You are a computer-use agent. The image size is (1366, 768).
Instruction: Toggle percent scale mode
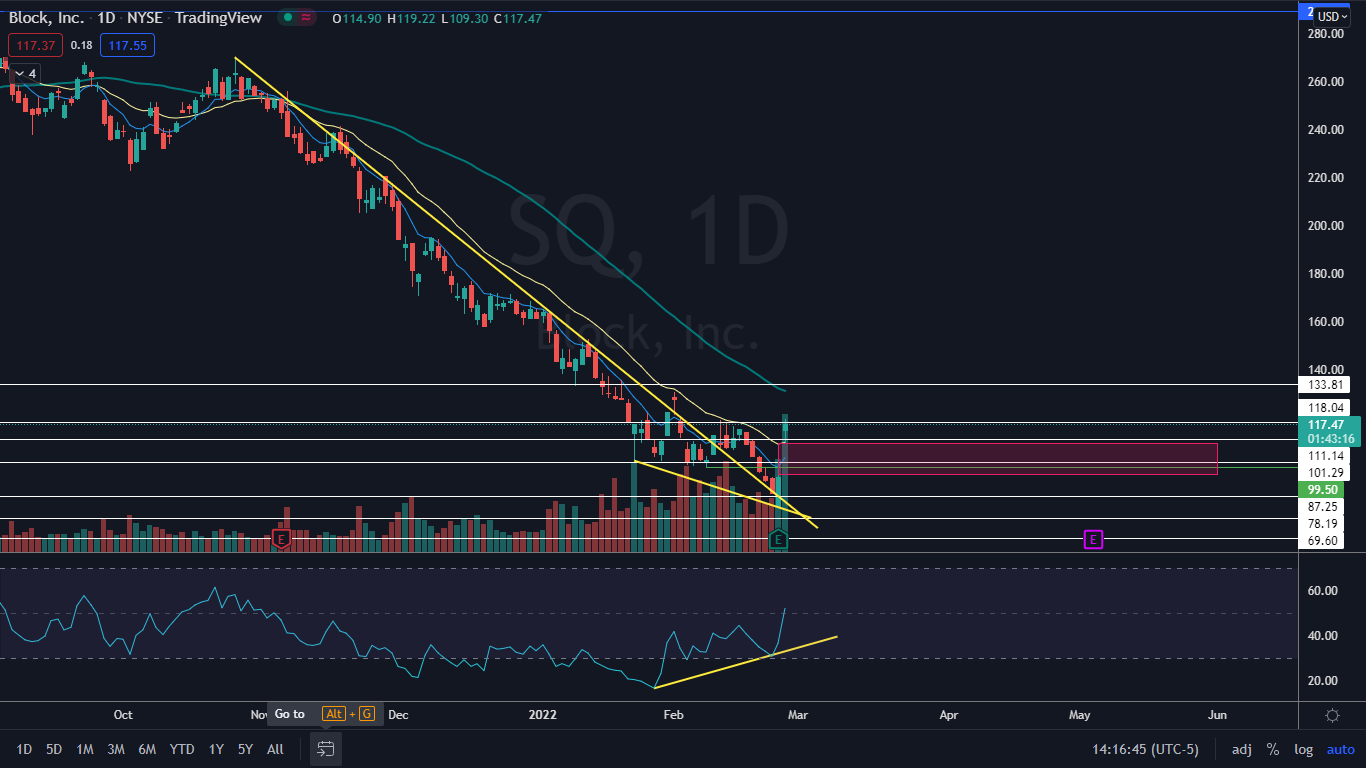(x=1272, y=749)
